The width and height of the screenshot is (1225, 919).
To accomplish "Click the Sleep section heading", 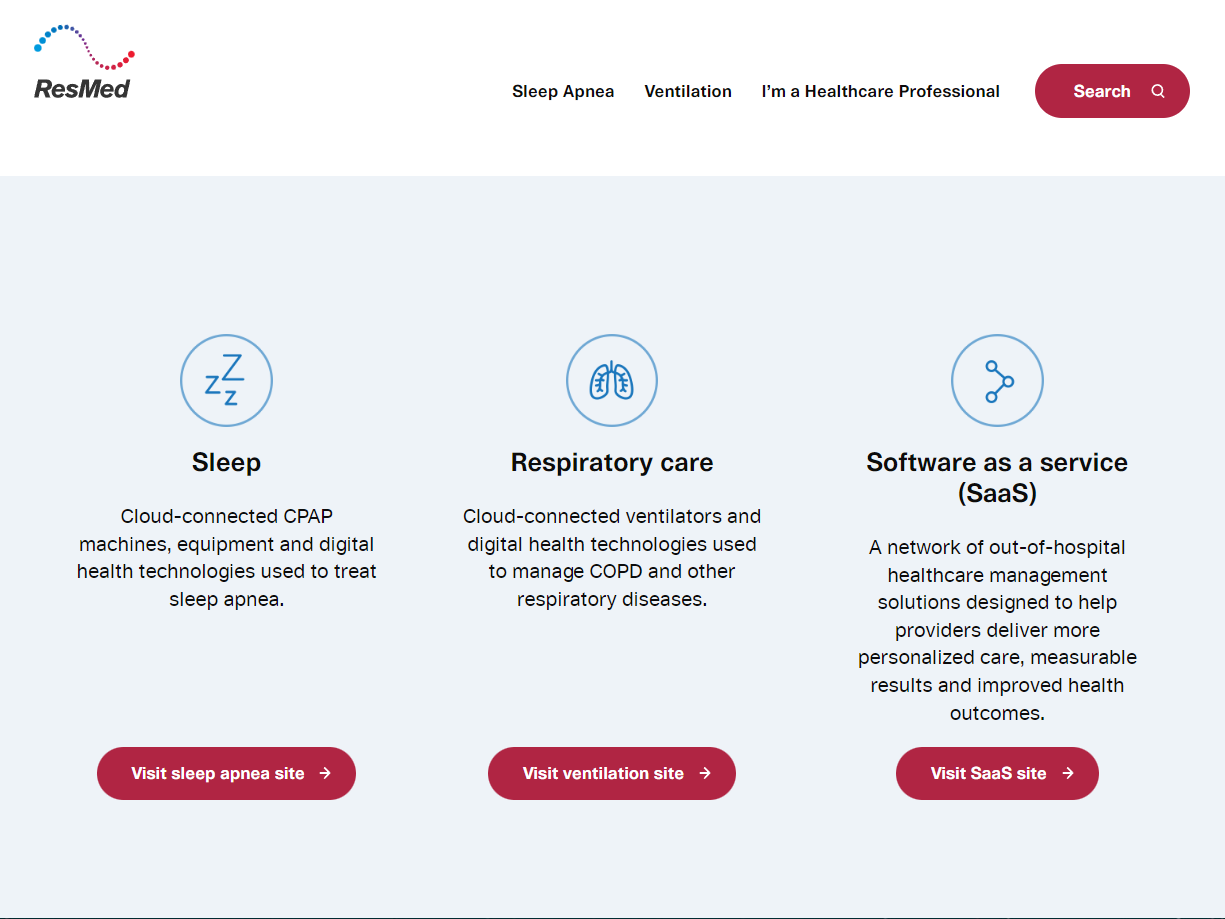I will tap(226, 462).
